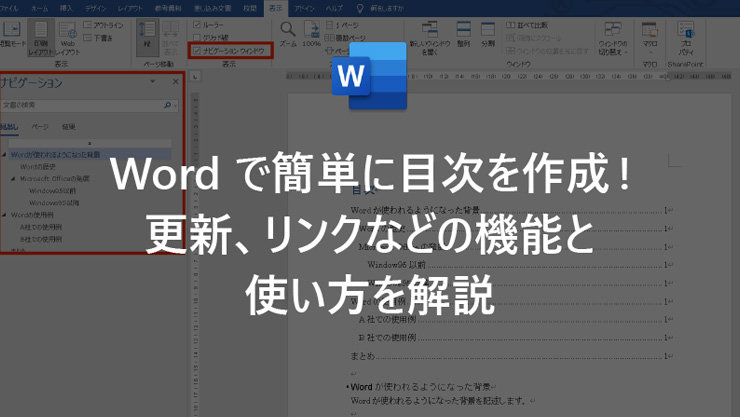Select the Print Layout (印刷レイアウト) view icon
The image size is (740, 417).
tap(41, 38)
